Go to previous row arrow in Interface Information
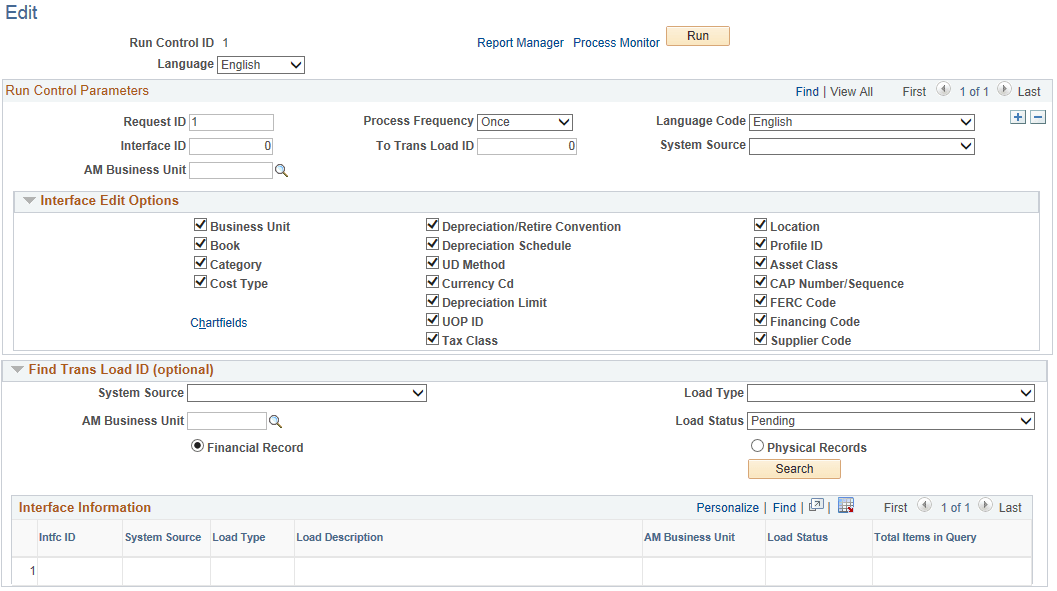The height and width of the screenshot is (591, 1057). pos(924,506)
